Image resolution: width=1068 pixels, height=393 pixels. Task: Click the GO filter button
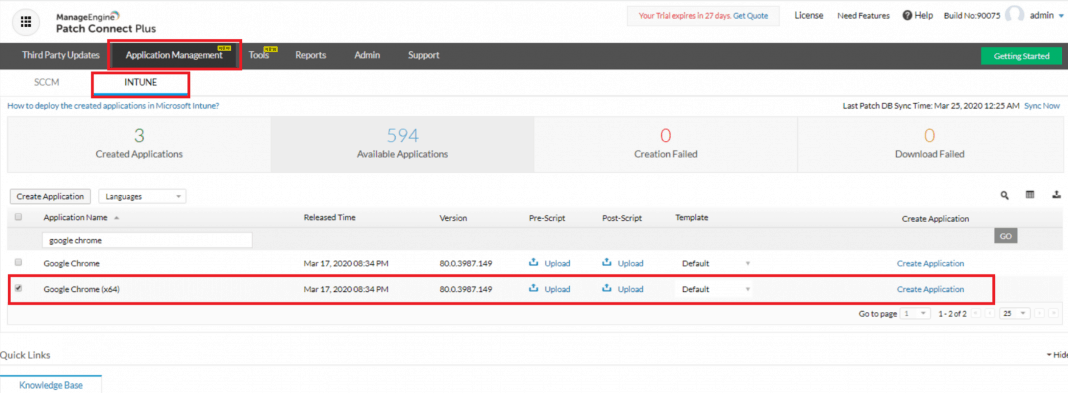[1005, 236]
